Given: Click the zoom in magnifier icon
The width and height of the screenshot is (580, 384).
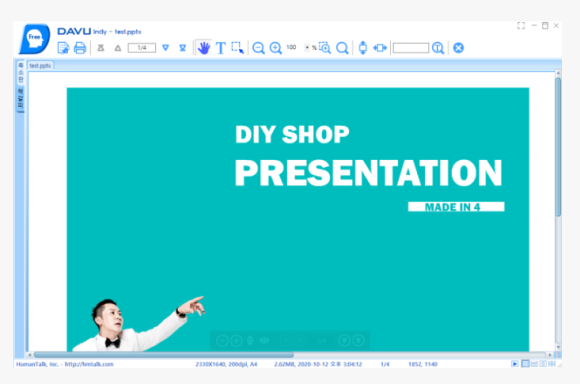Looking at the screenshot, I should pyautogui.click(x=276, y=48).
